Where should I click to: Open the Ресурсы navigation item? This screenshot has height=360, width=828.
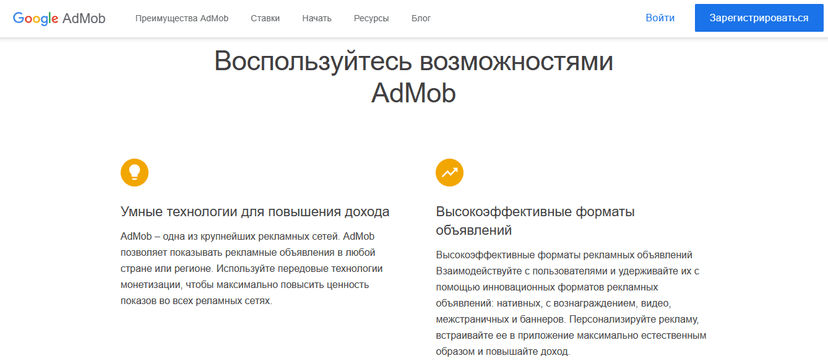coord(371,18)
